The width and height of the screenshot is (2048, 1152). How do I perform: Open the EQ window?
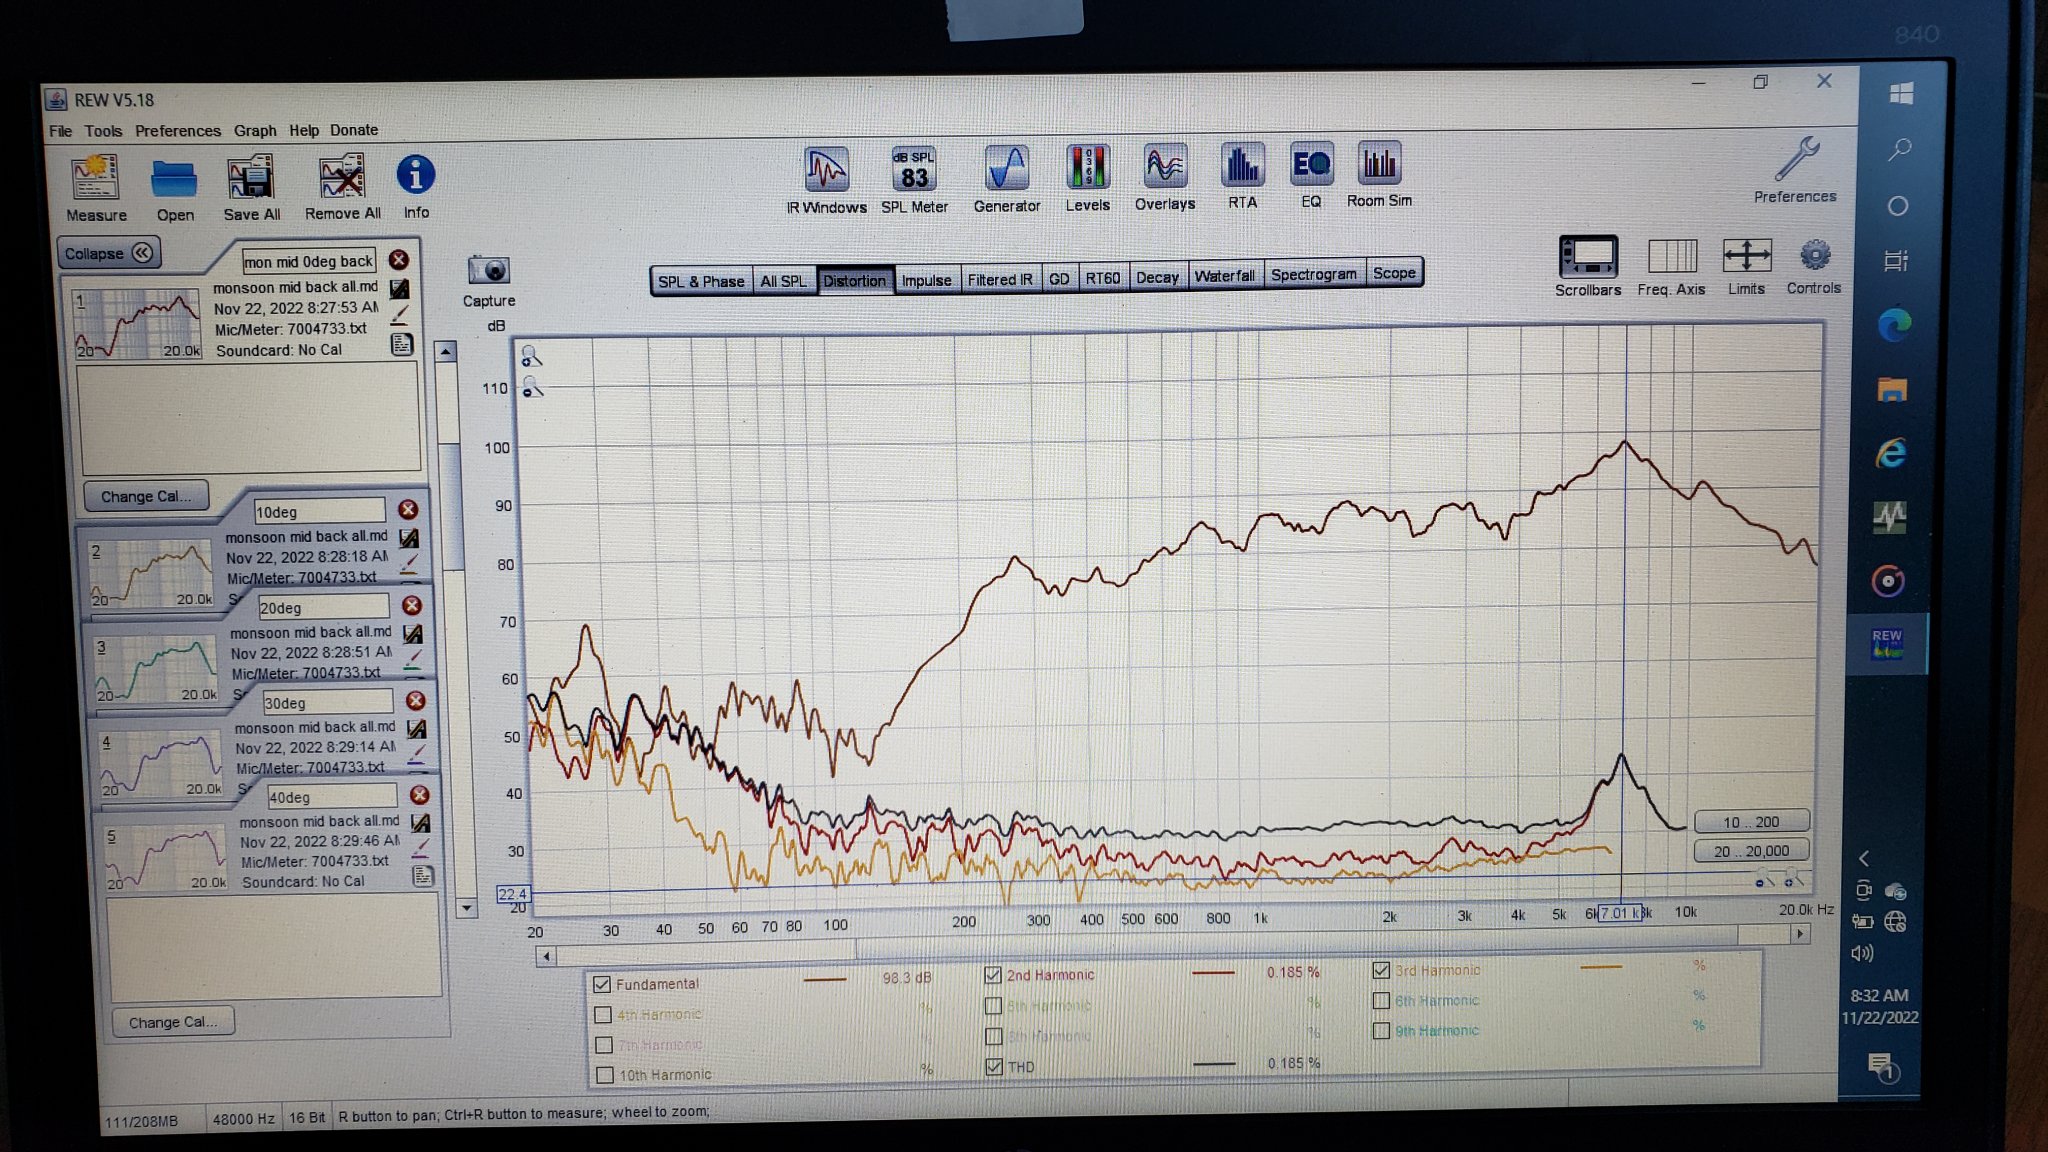[x=1311, y=175]
